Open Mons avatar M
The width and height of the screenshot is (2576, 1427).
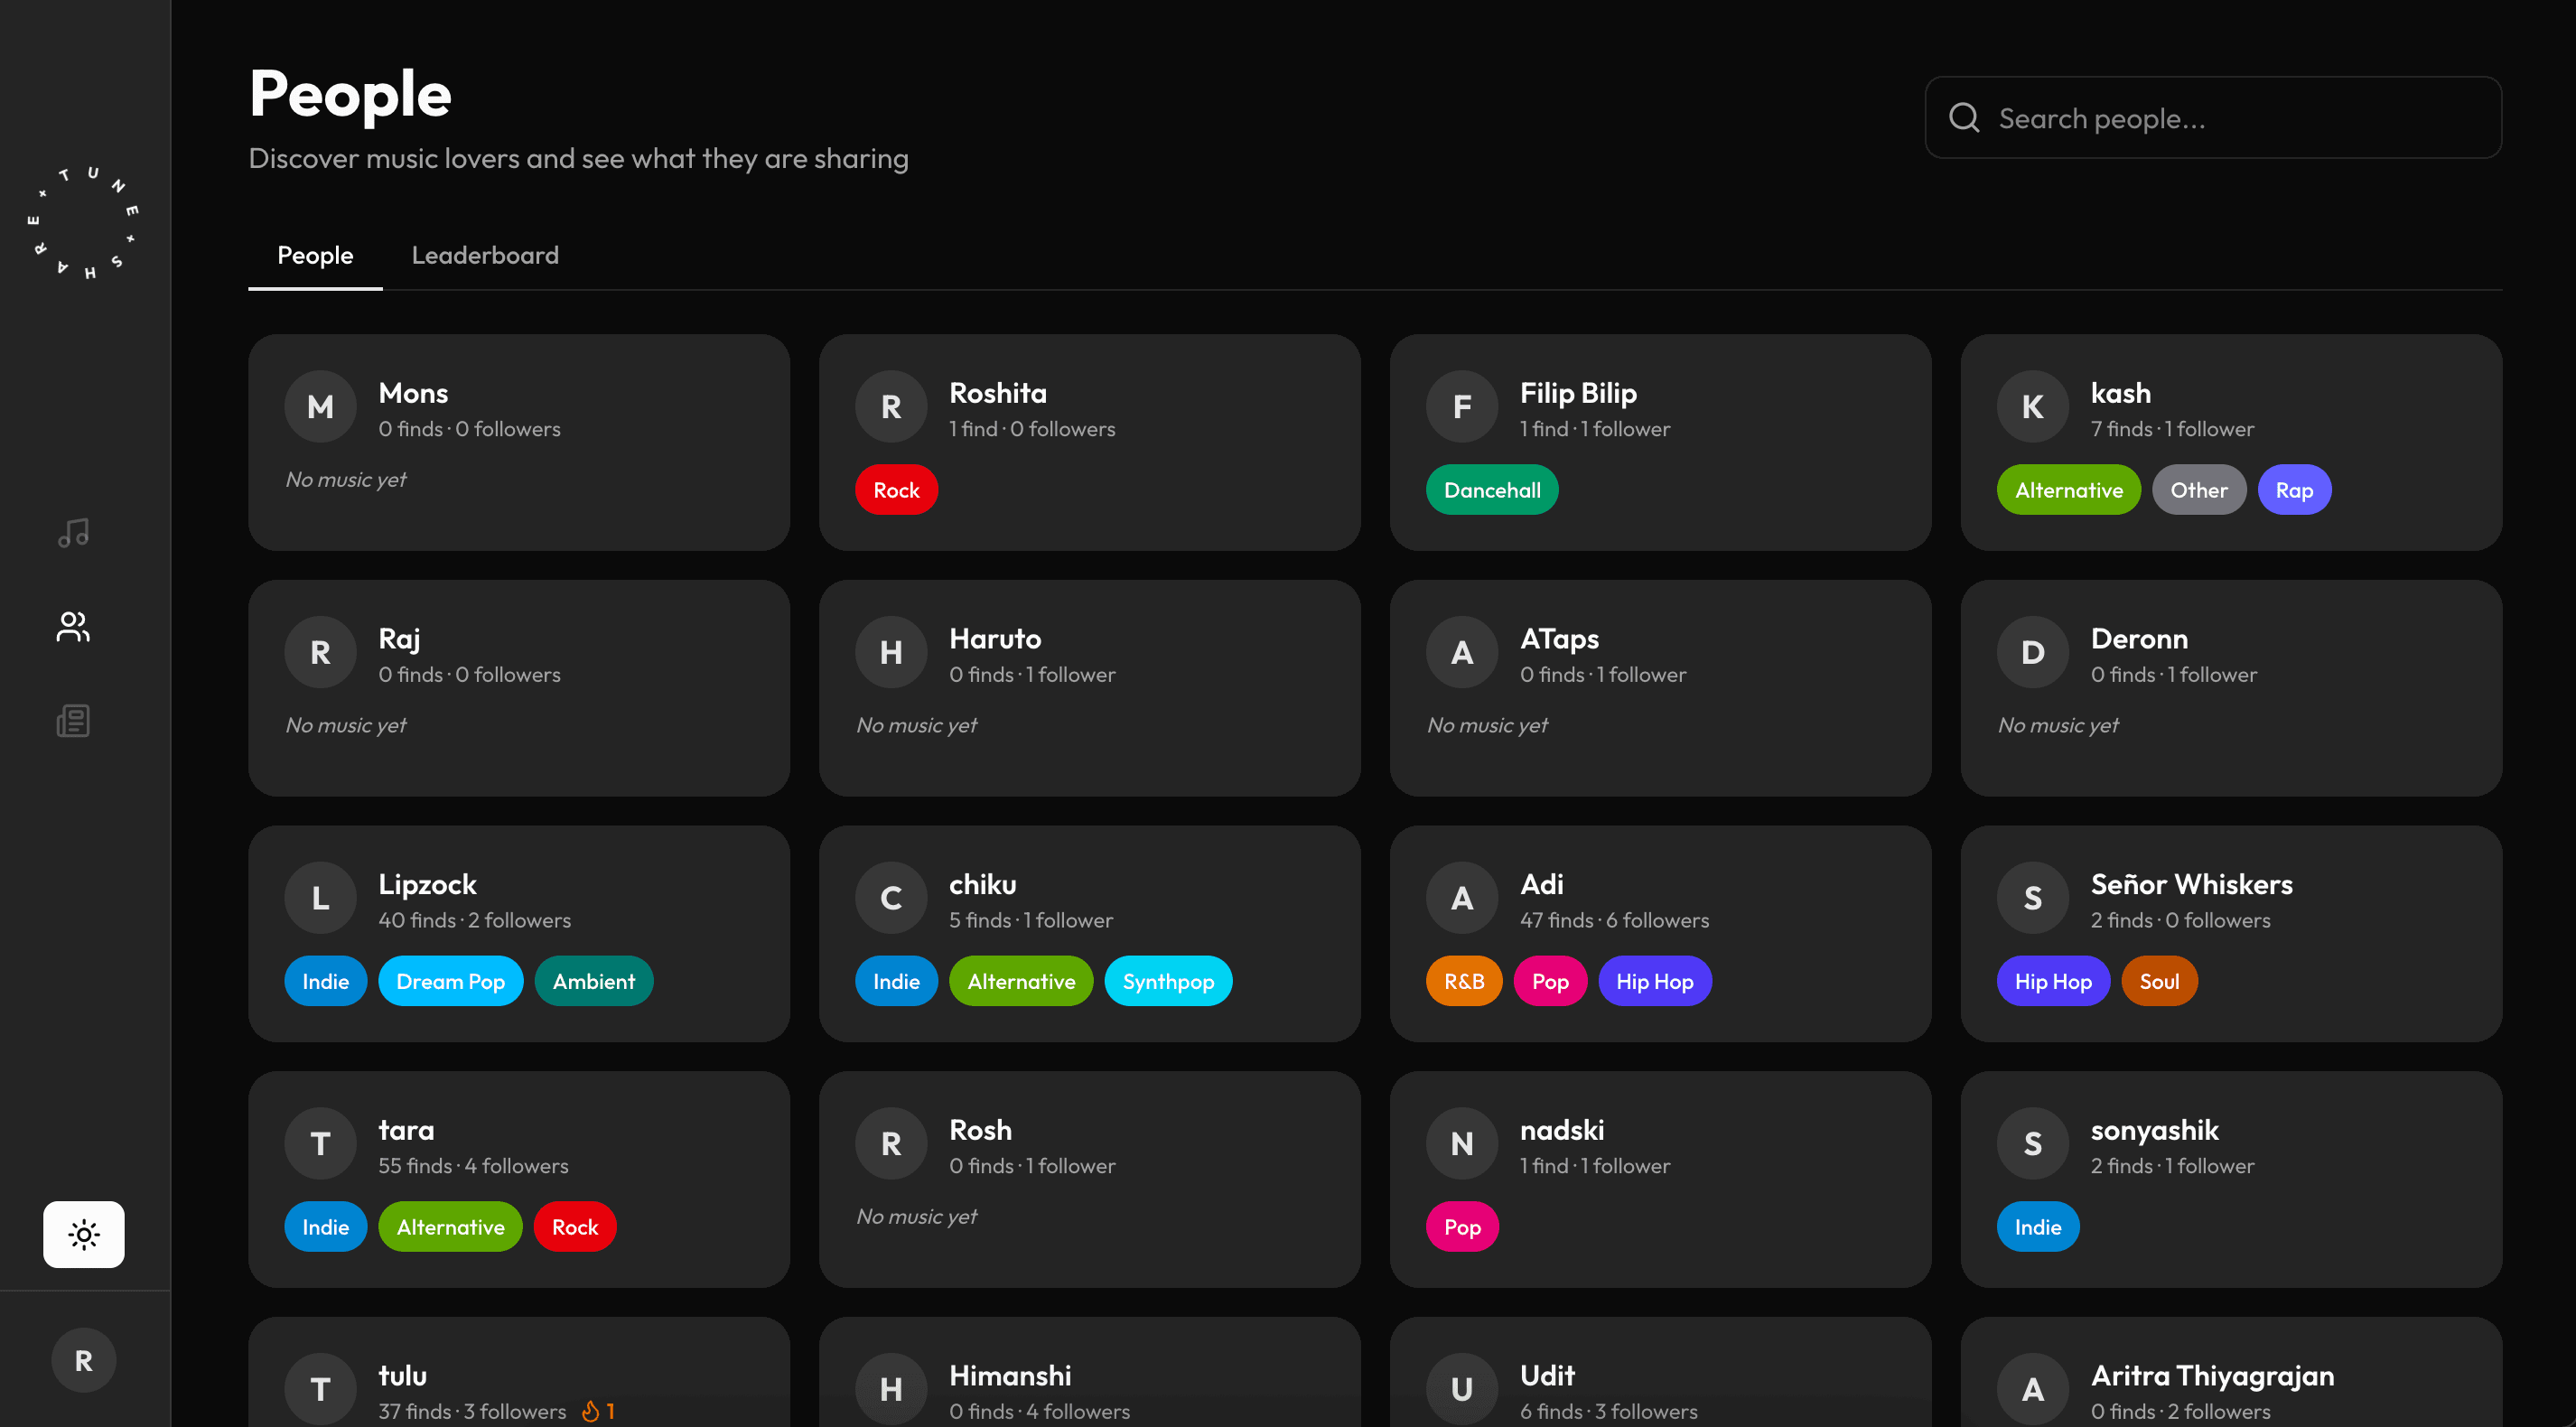click(320, 406)
